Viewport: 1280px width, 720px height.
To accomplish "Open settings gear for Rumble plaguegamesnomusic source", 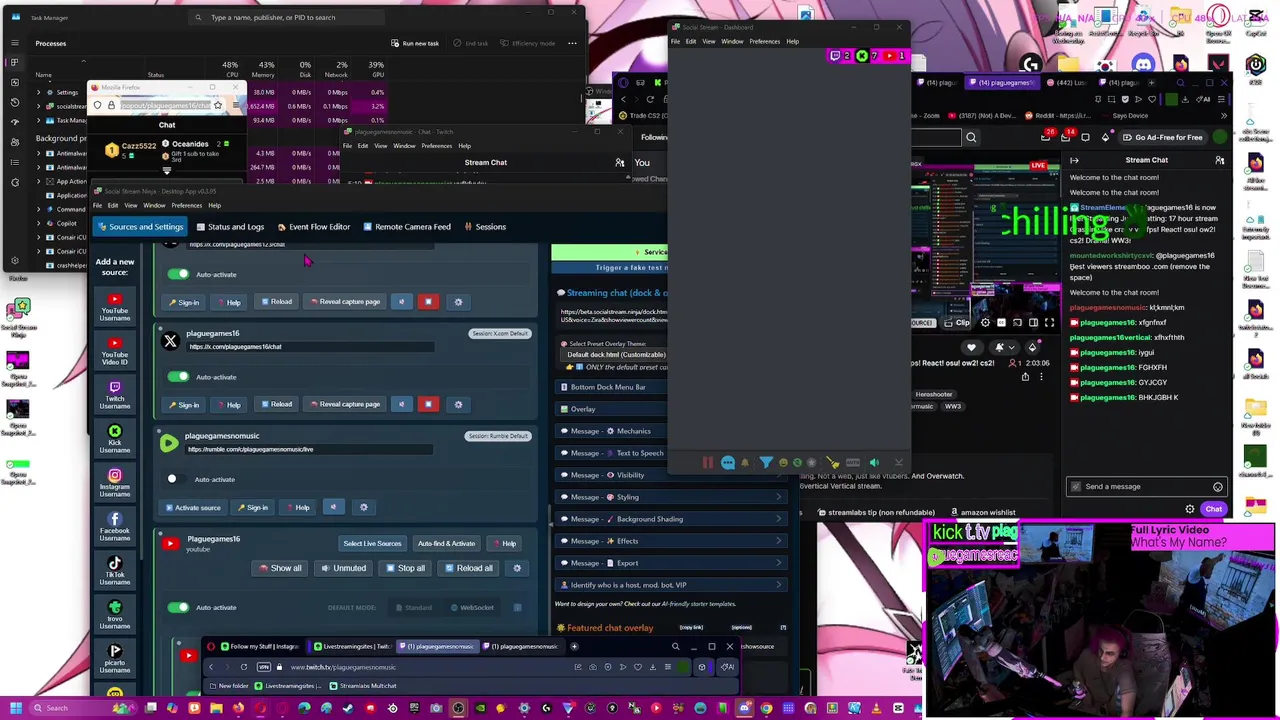I will point(363,507).
